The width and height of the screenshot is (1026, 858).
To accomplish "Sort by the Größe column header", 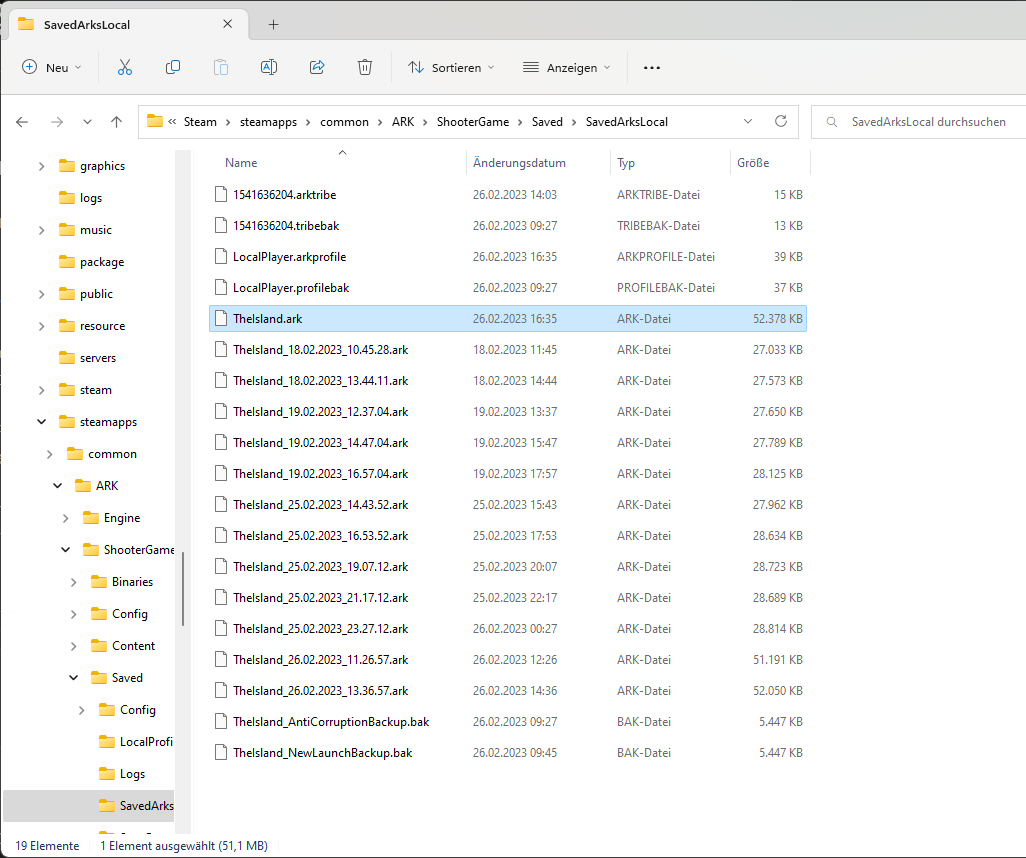I will pyautogui.click(x=753, y=163).
